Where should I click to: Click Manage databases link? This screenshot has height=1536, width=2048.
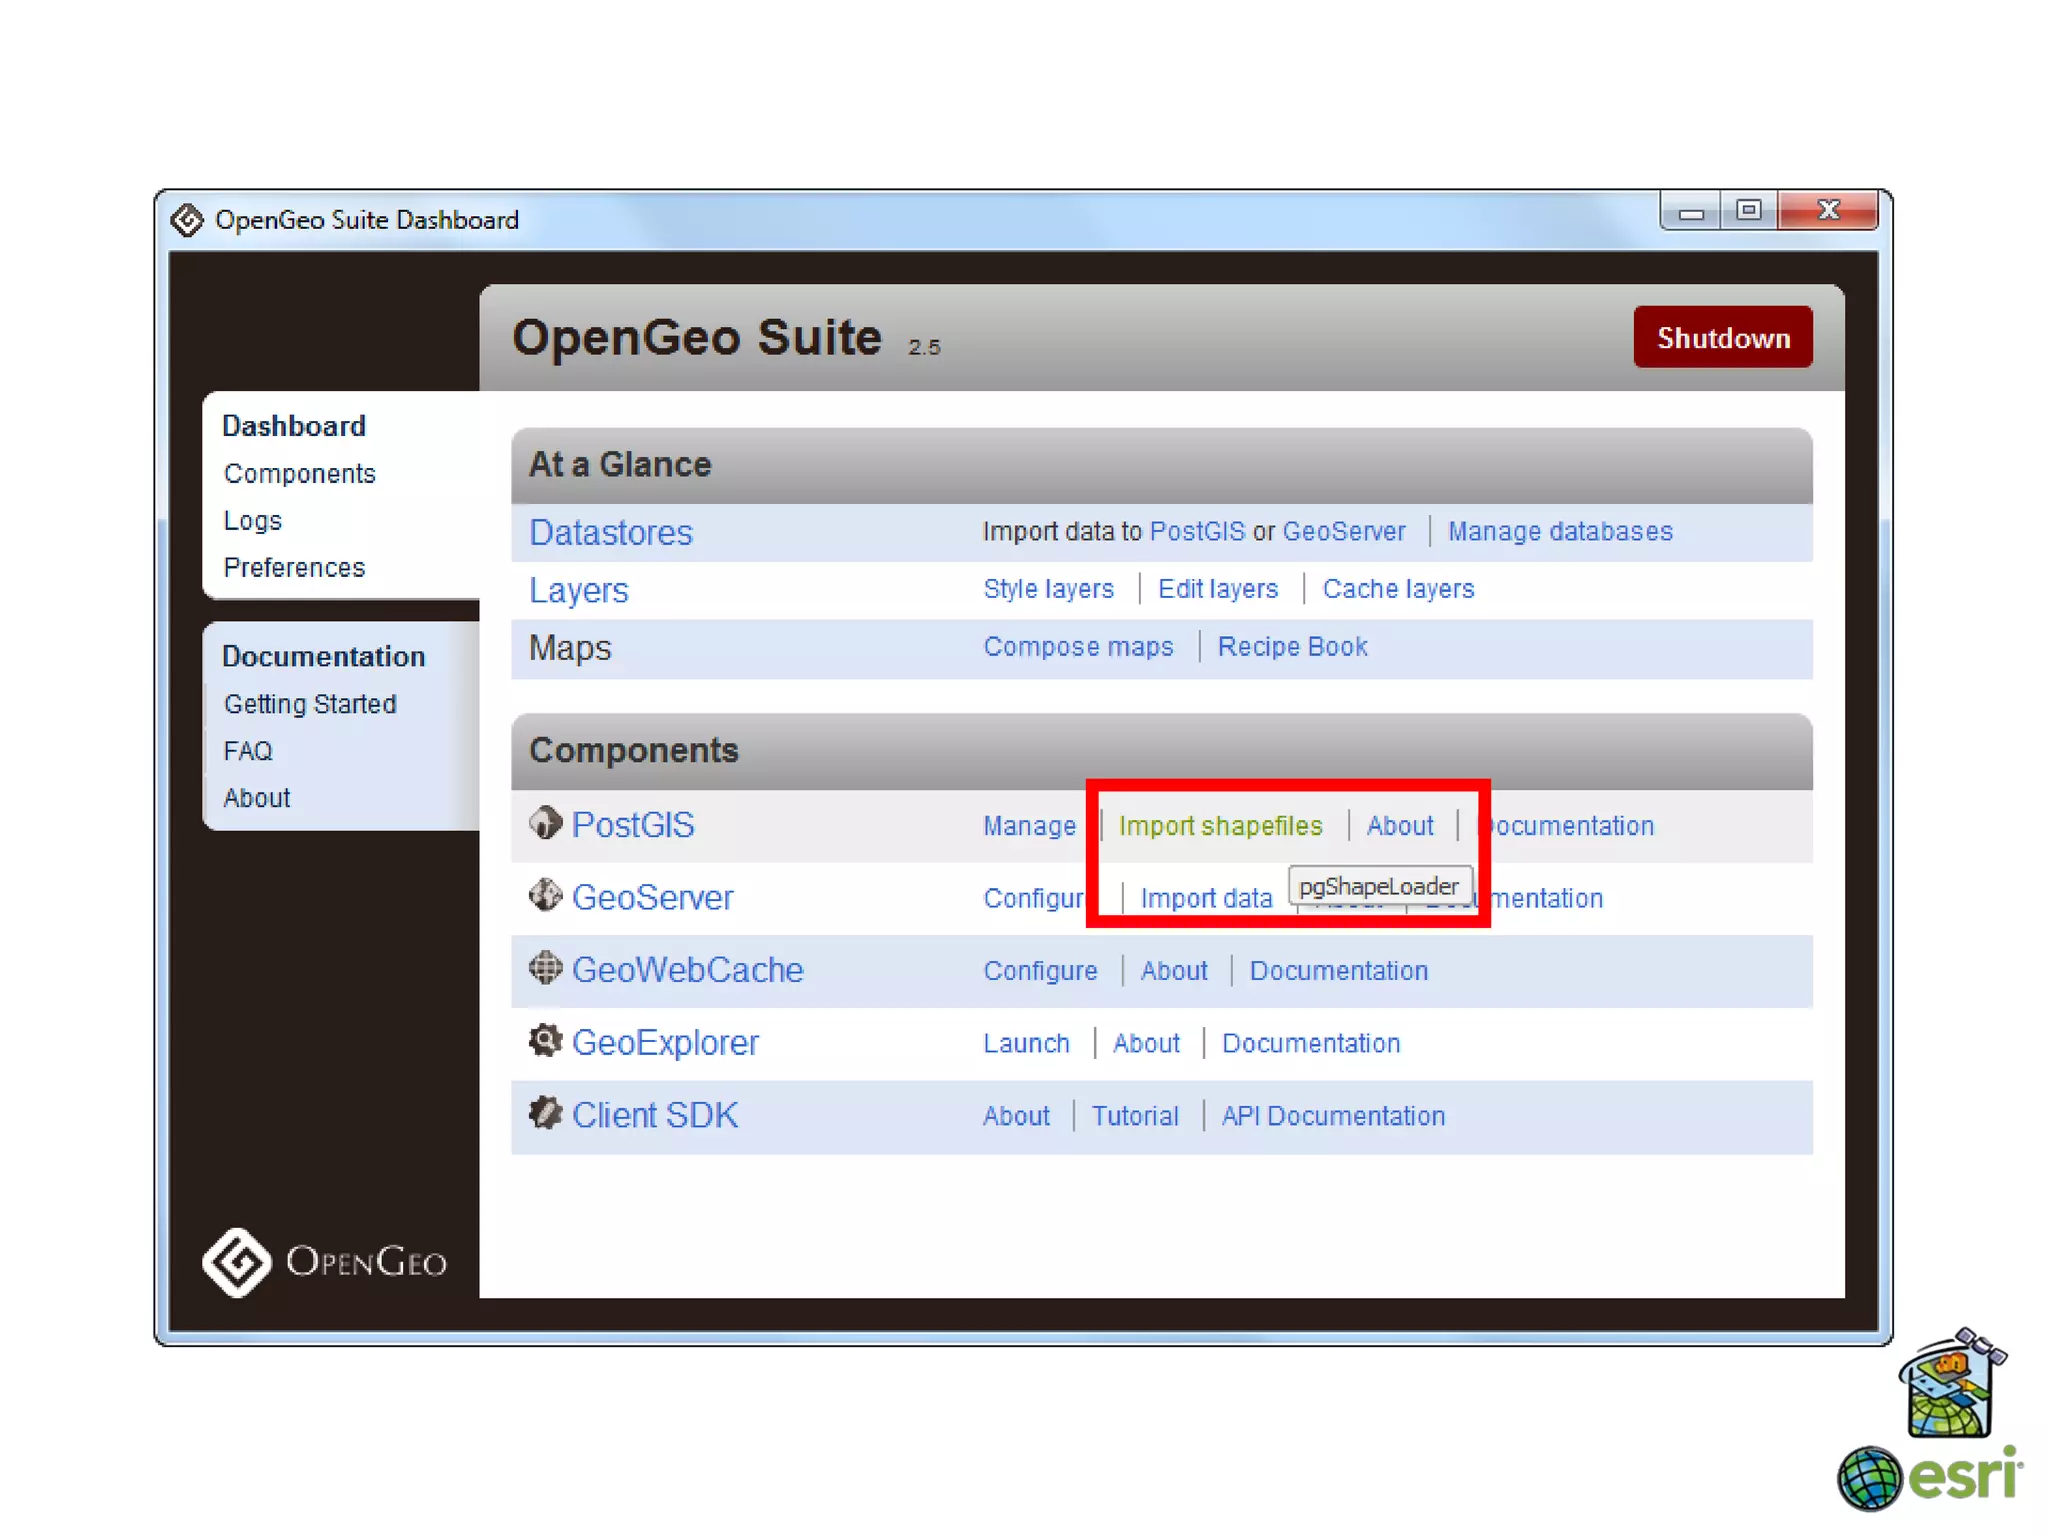point(1560,531)
